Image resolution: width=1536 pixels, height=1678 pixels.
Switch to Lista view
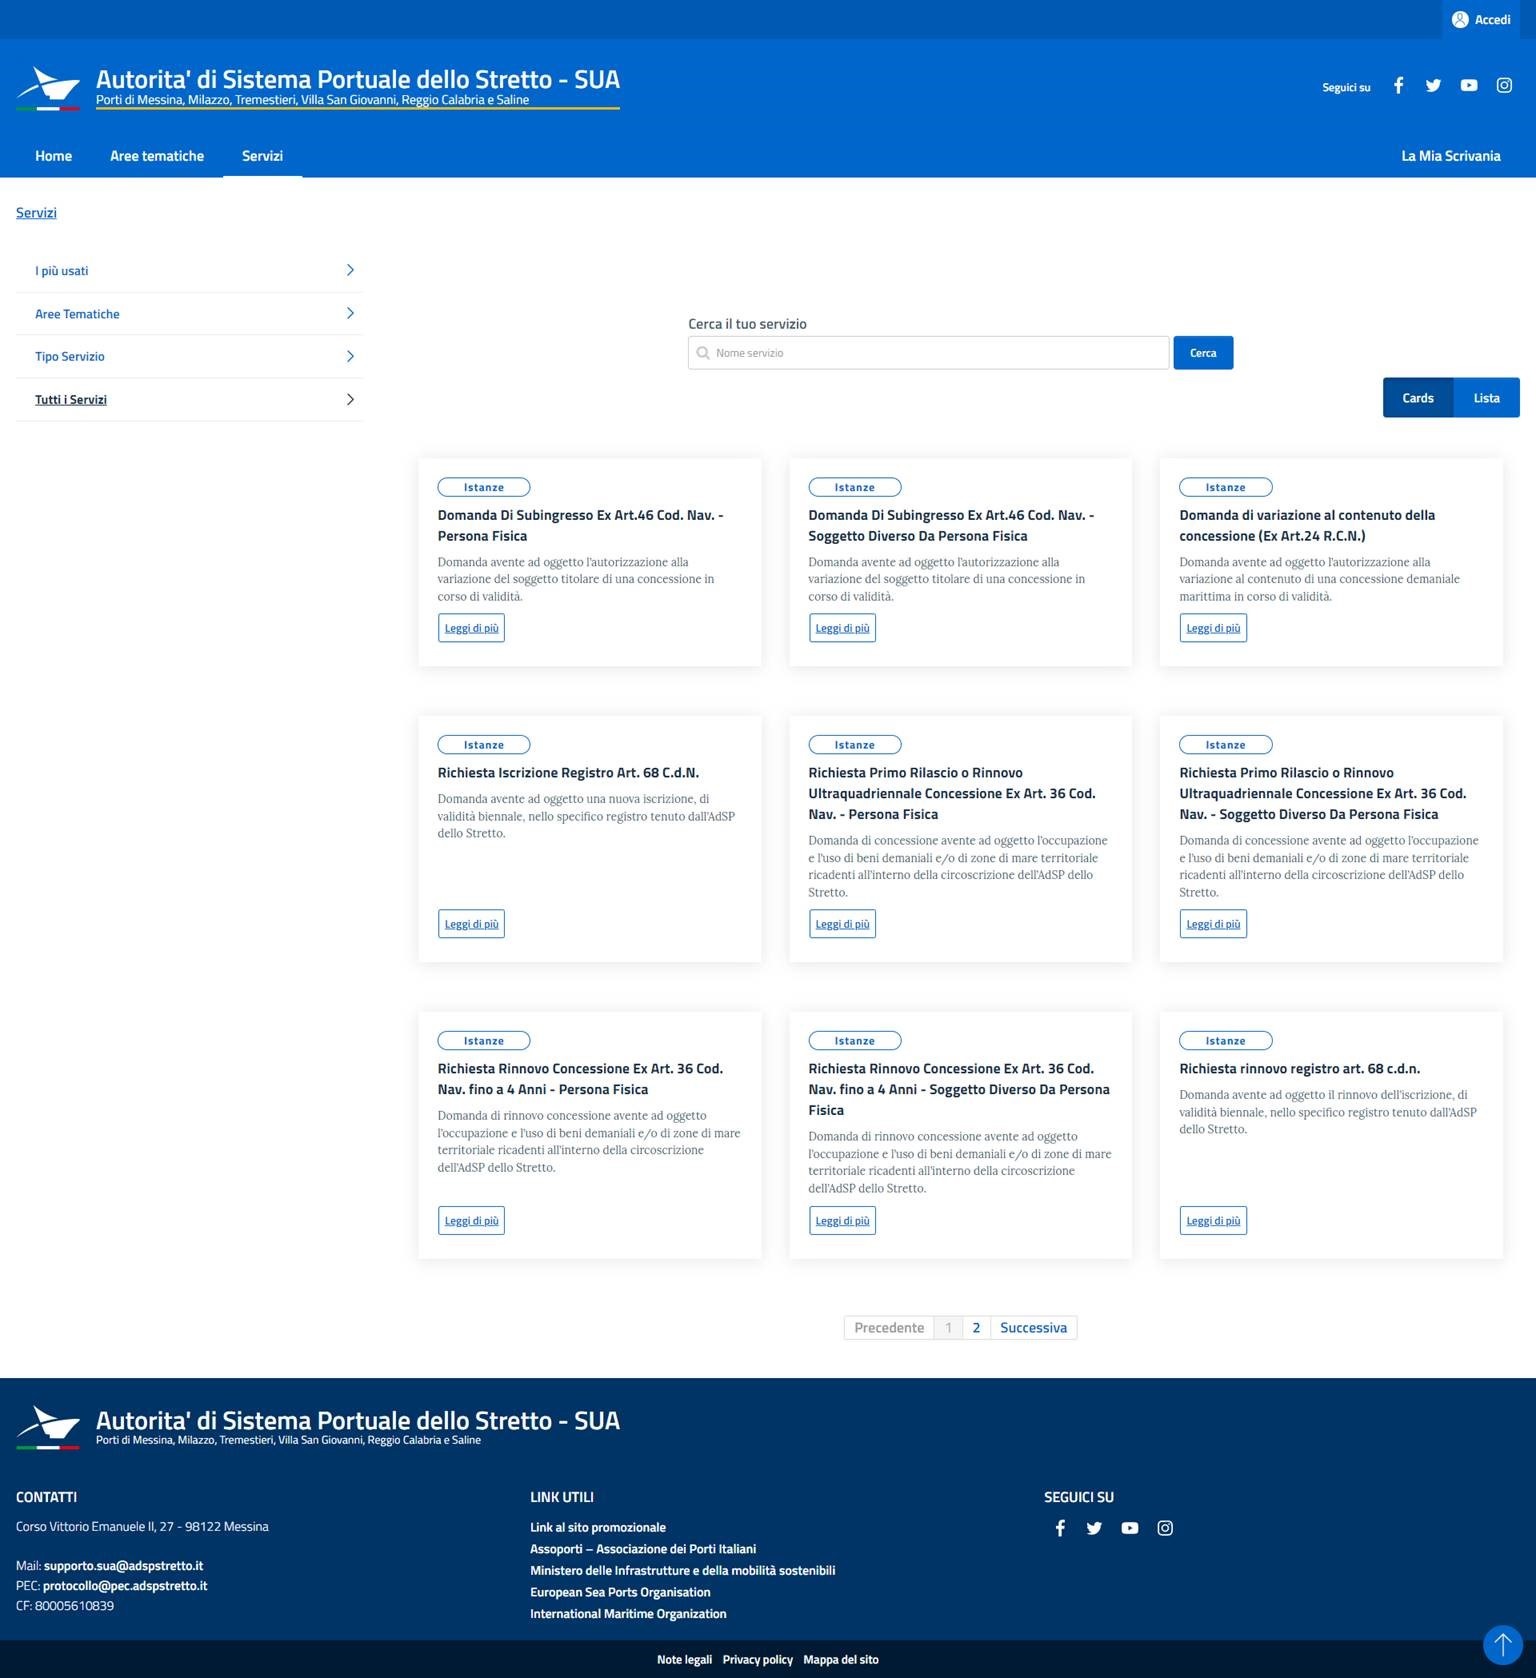(x=1486, y=398)
